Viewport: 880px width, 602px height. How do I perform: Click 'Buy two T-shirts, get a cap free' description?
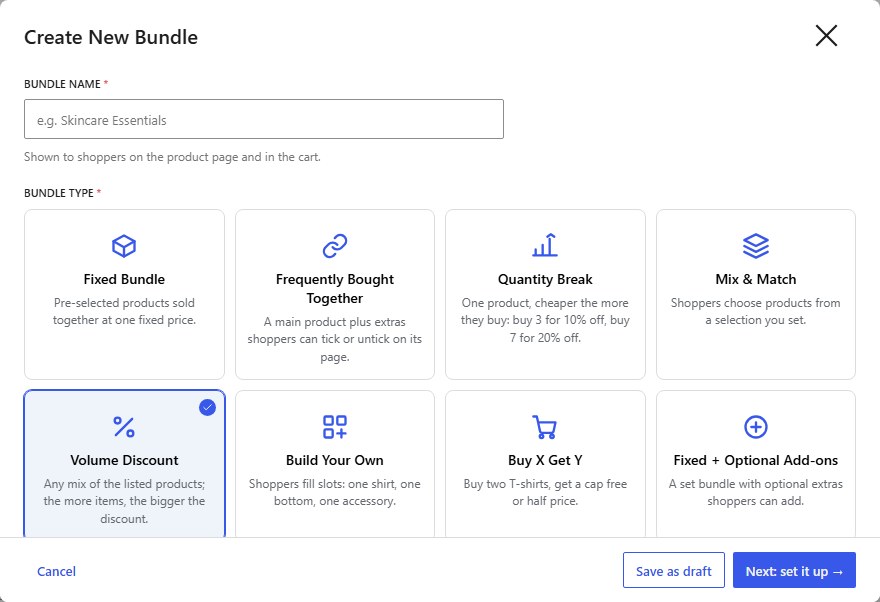tap(545, 492)
